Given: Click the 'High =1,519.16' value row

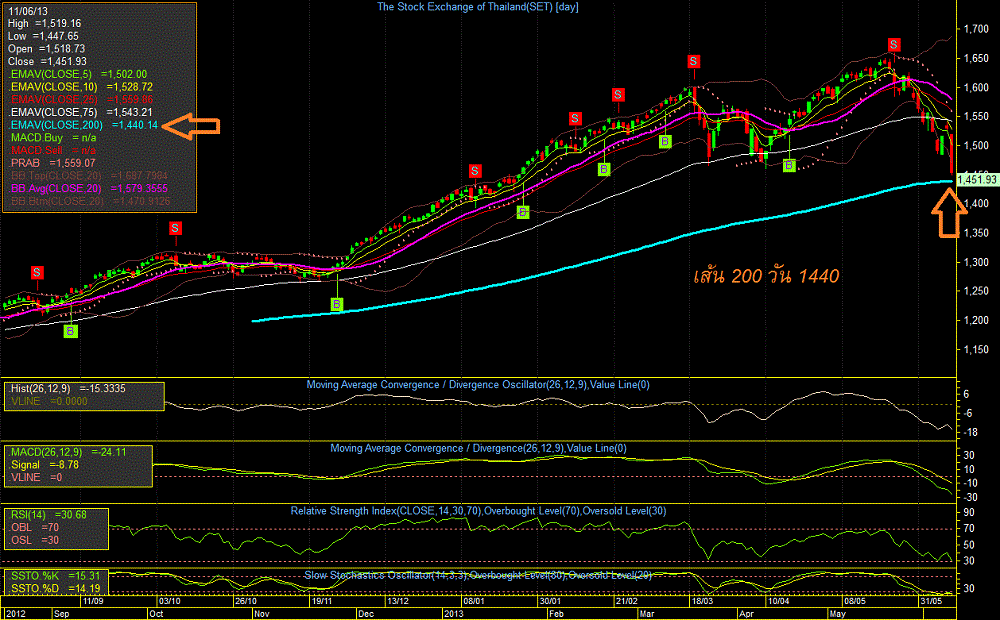Looking at the screenshot, I should pos(45,24).
